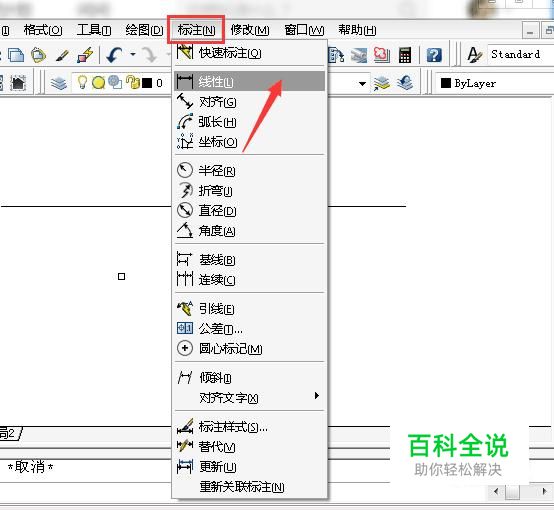This screenshot has width=554, height=510.
Task: Click the Make Object's Layer Current icon
Action: [x=382, y=83]
